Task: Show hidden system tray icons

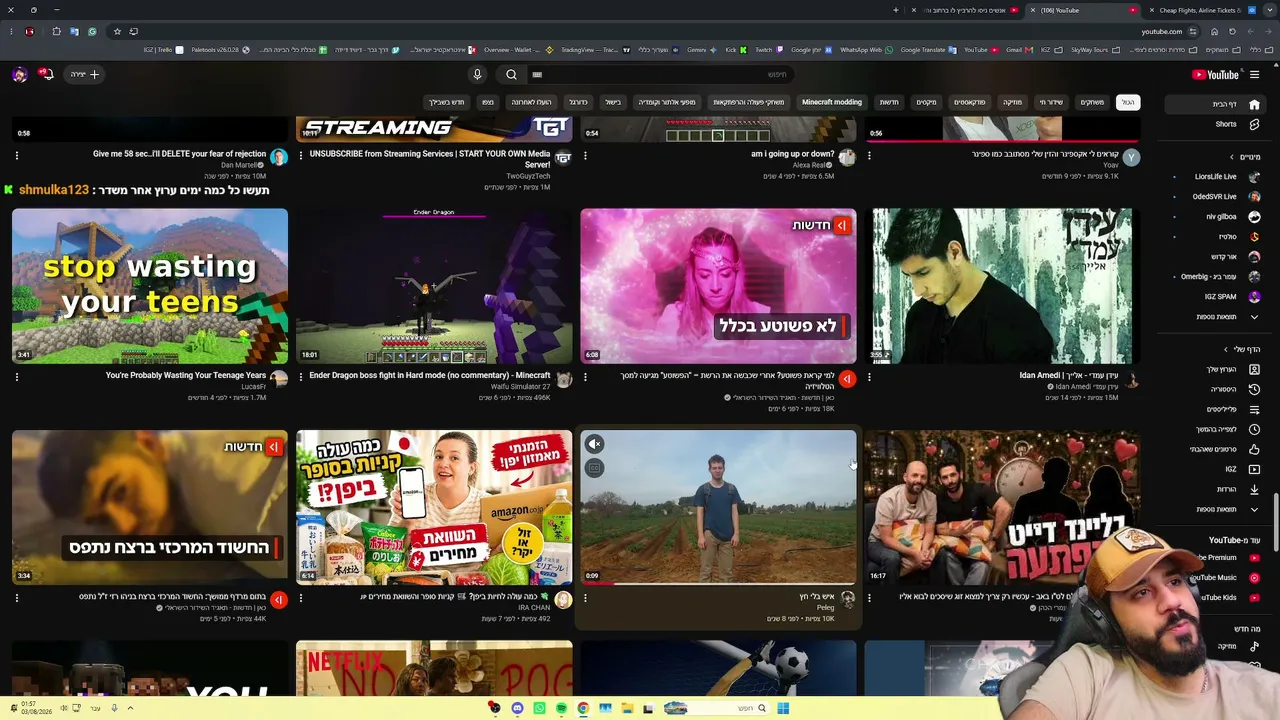Action: click(130, 708)
